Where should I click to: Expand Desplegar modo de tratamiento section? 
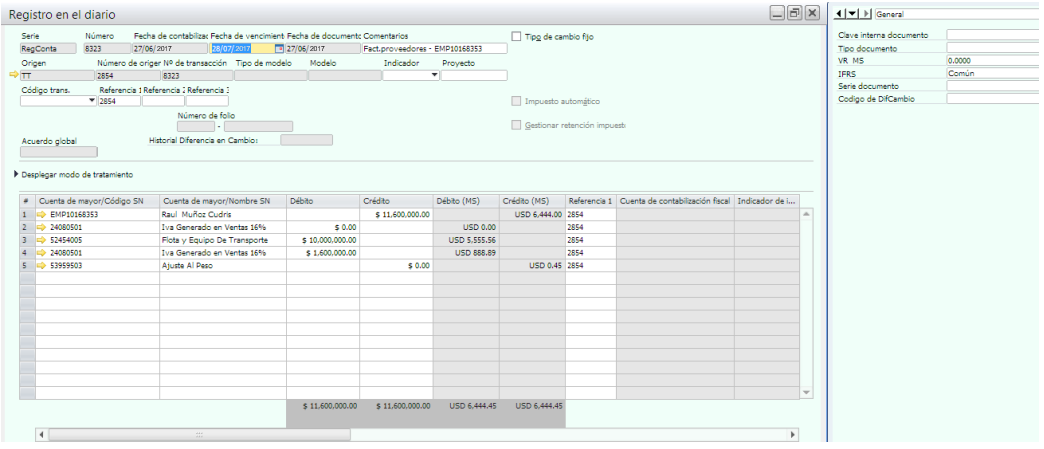(x=15, y=175)
